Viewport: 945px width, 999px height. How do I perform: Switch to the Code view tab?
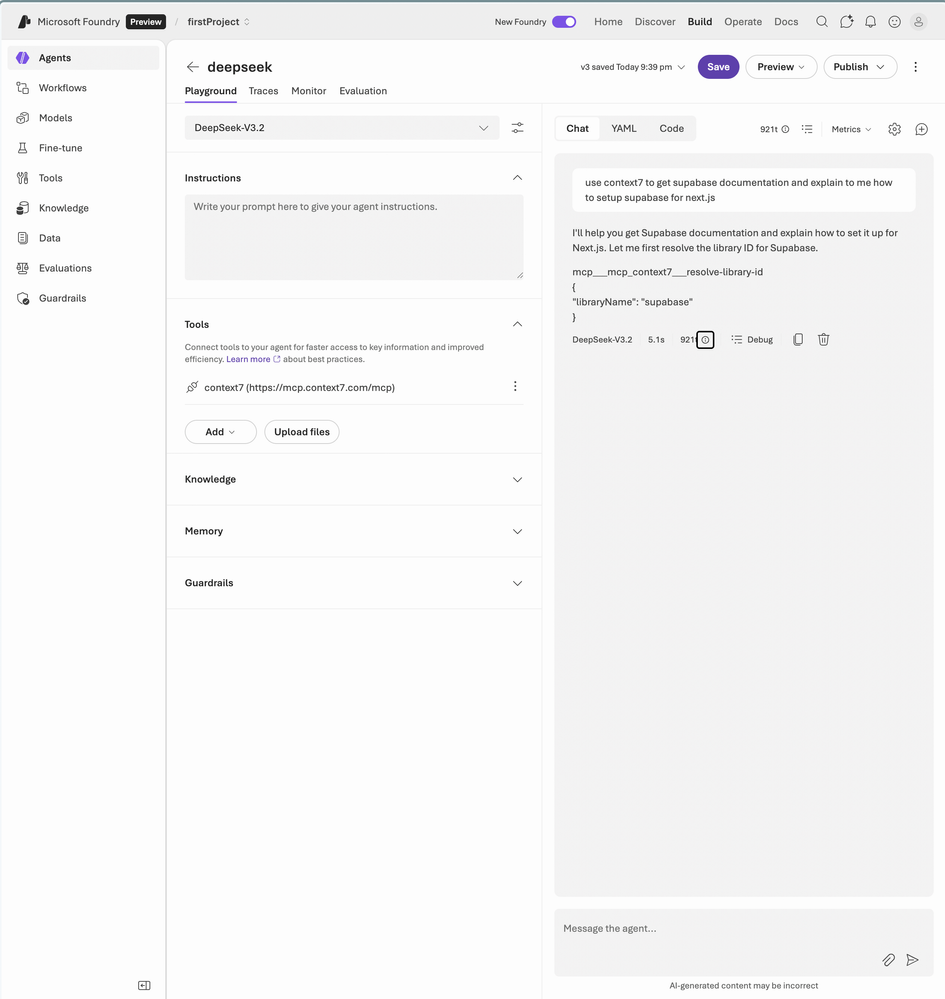(672, 129)
